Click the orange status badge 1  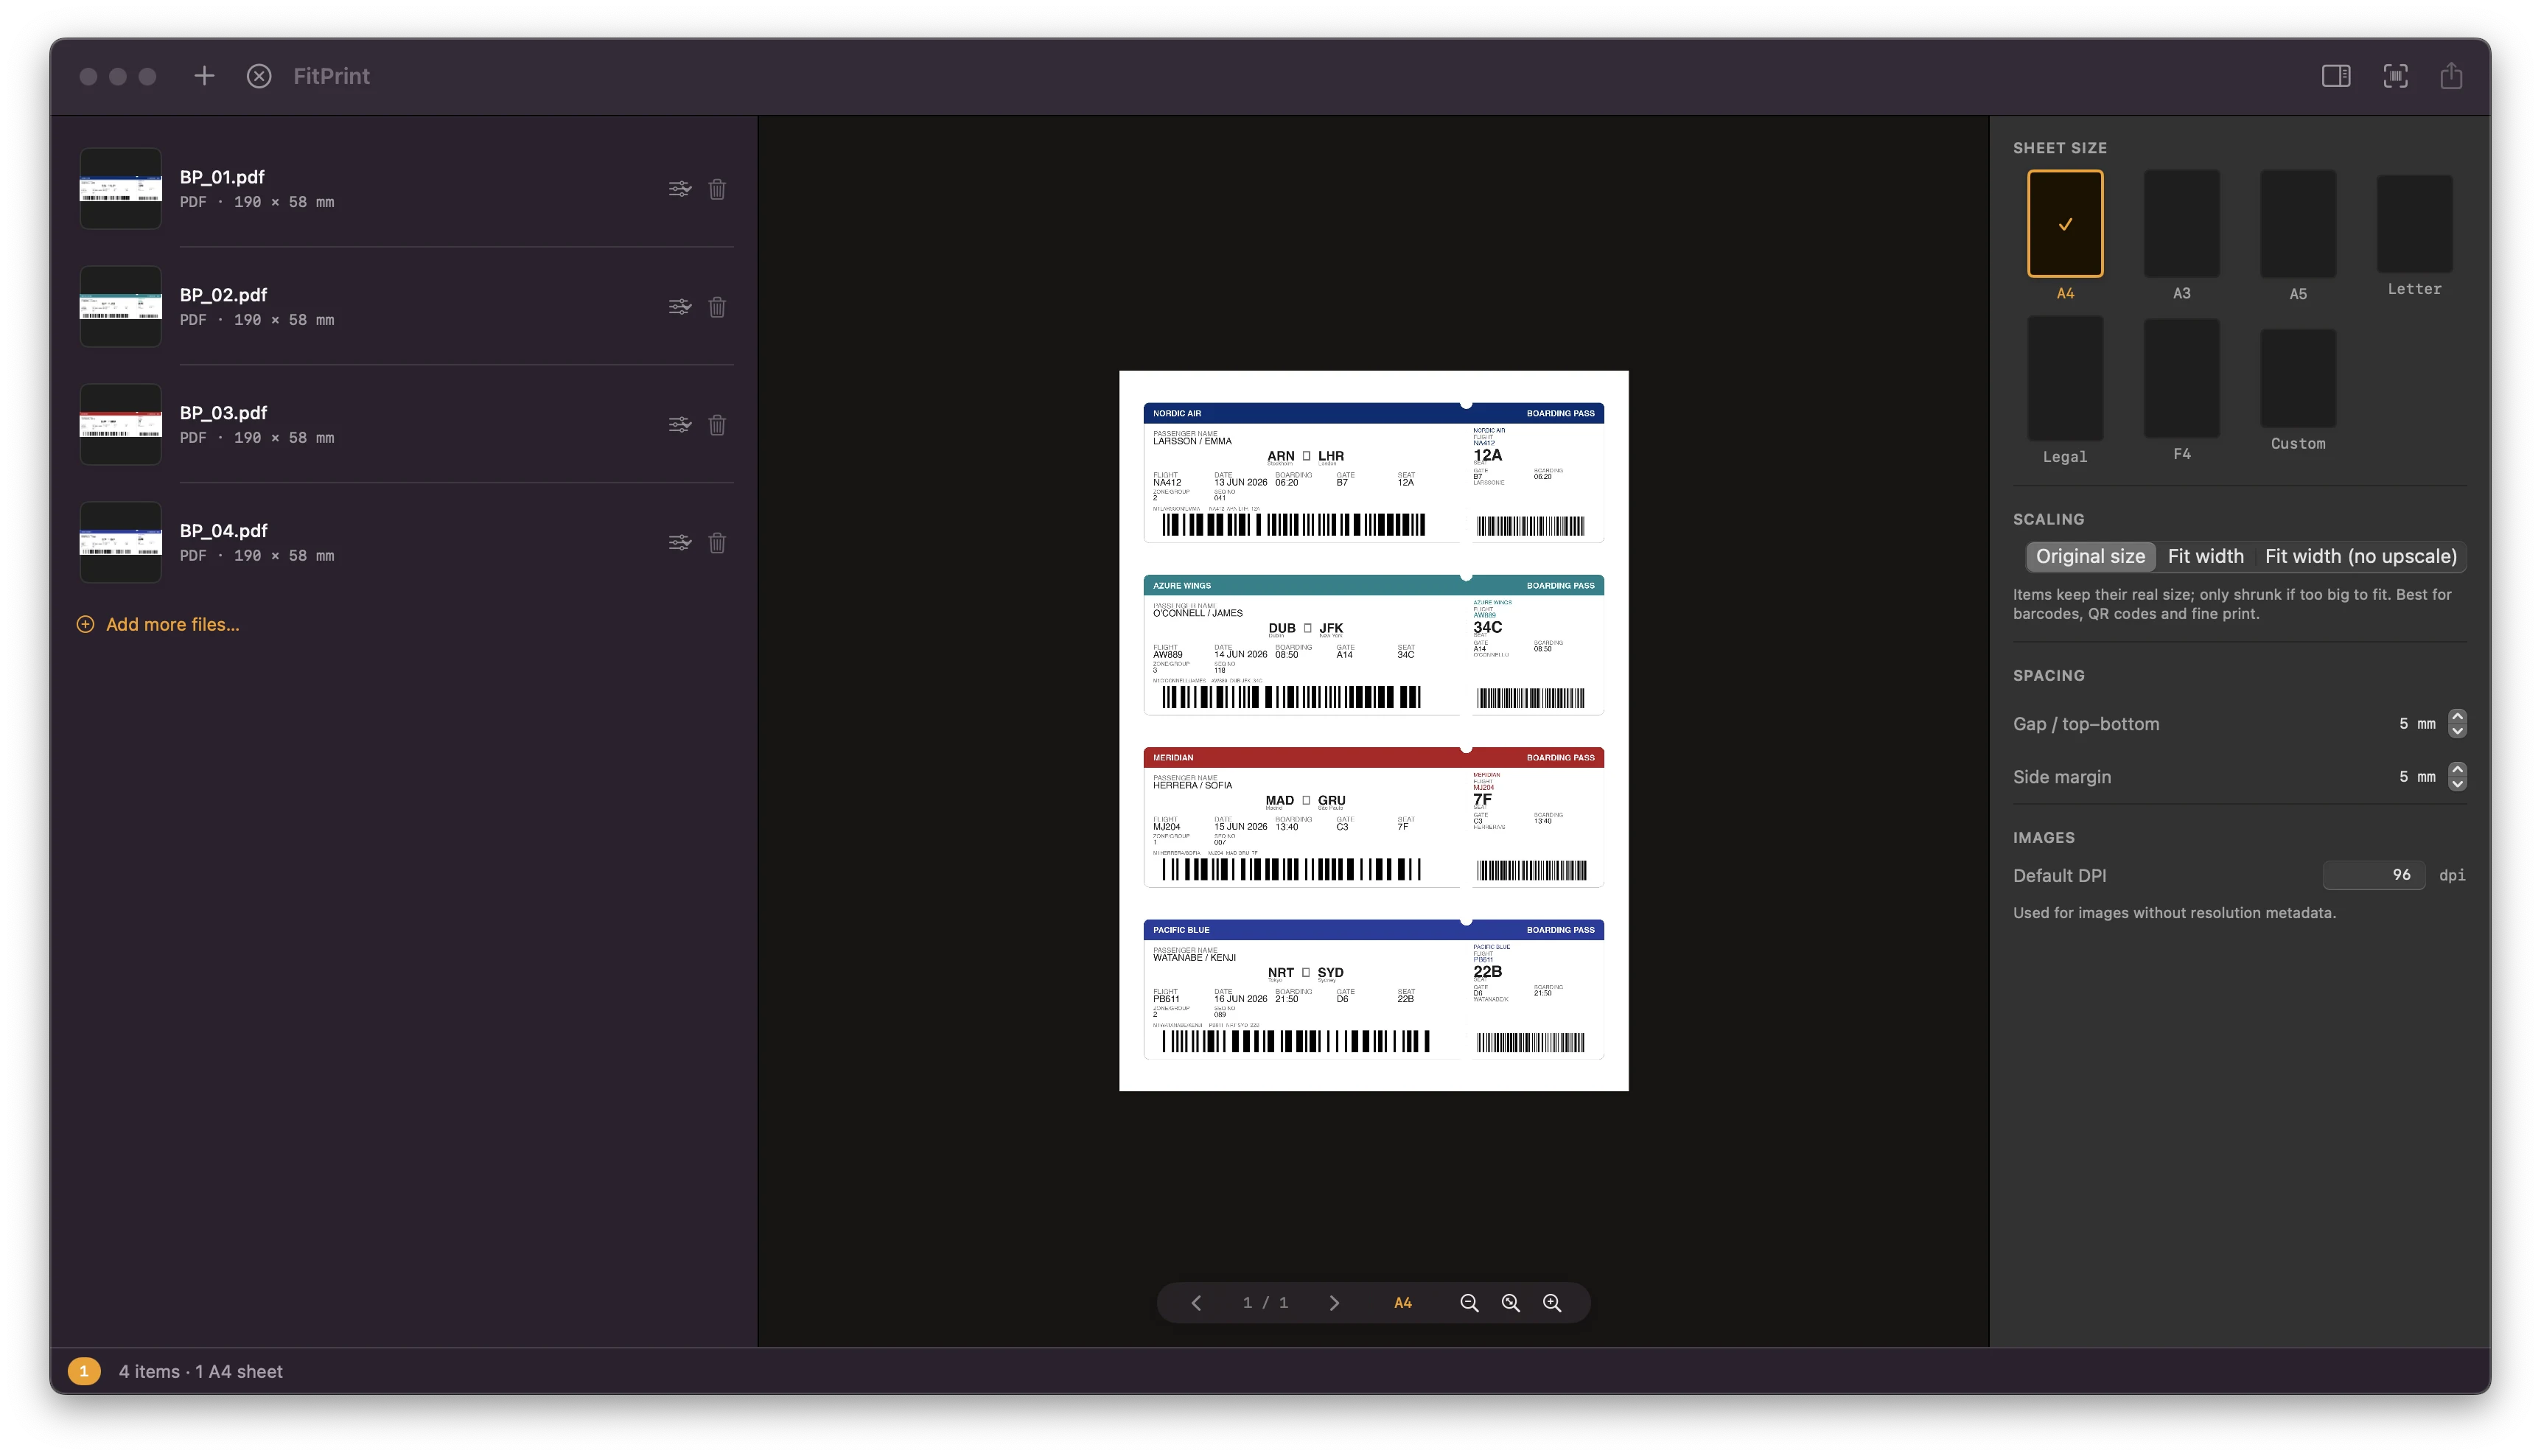tap(84, 1371)
